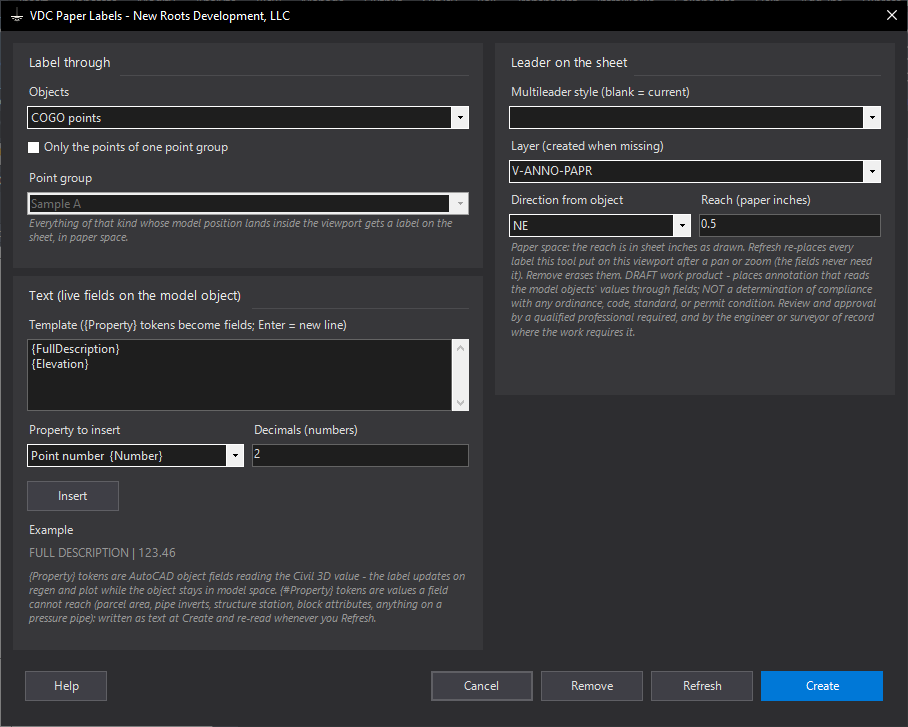Click the Cancel button
This screenshot has height=727, width=908.
pyautogui.click(x=481, y=686)
